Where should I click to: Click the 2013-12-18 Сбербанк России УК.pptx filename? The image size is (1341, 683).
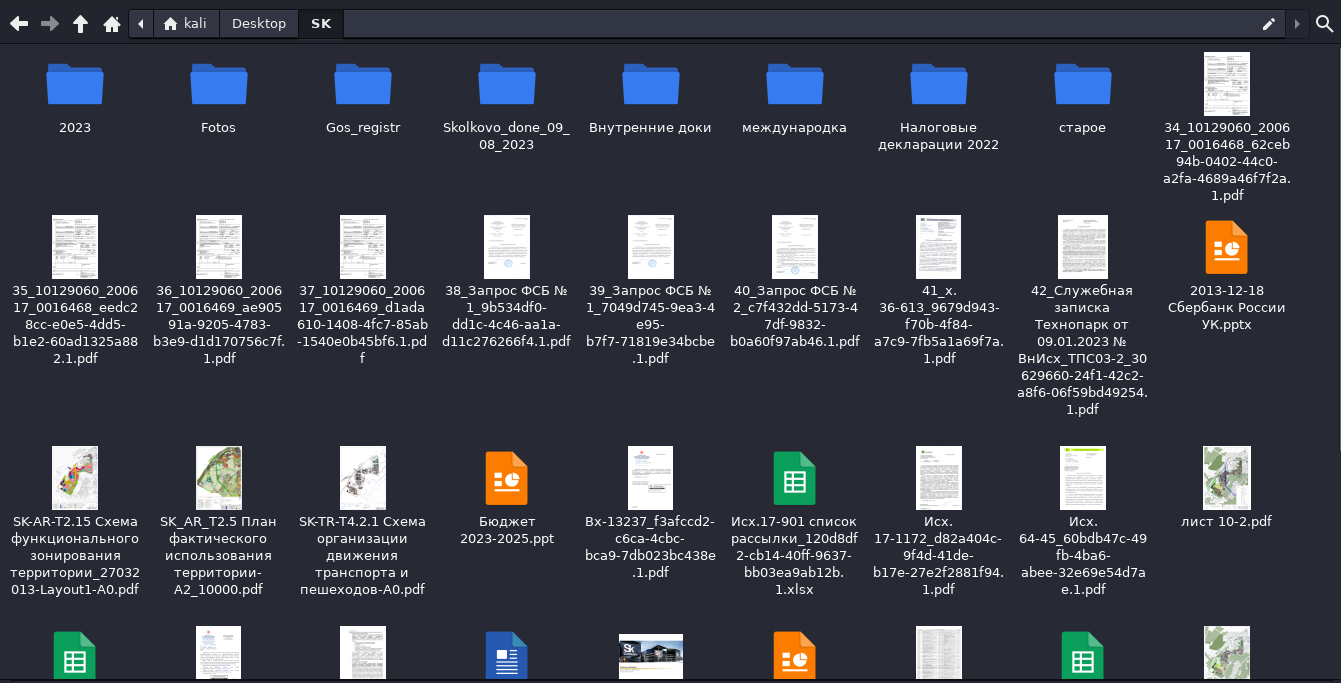(1227, 308)
